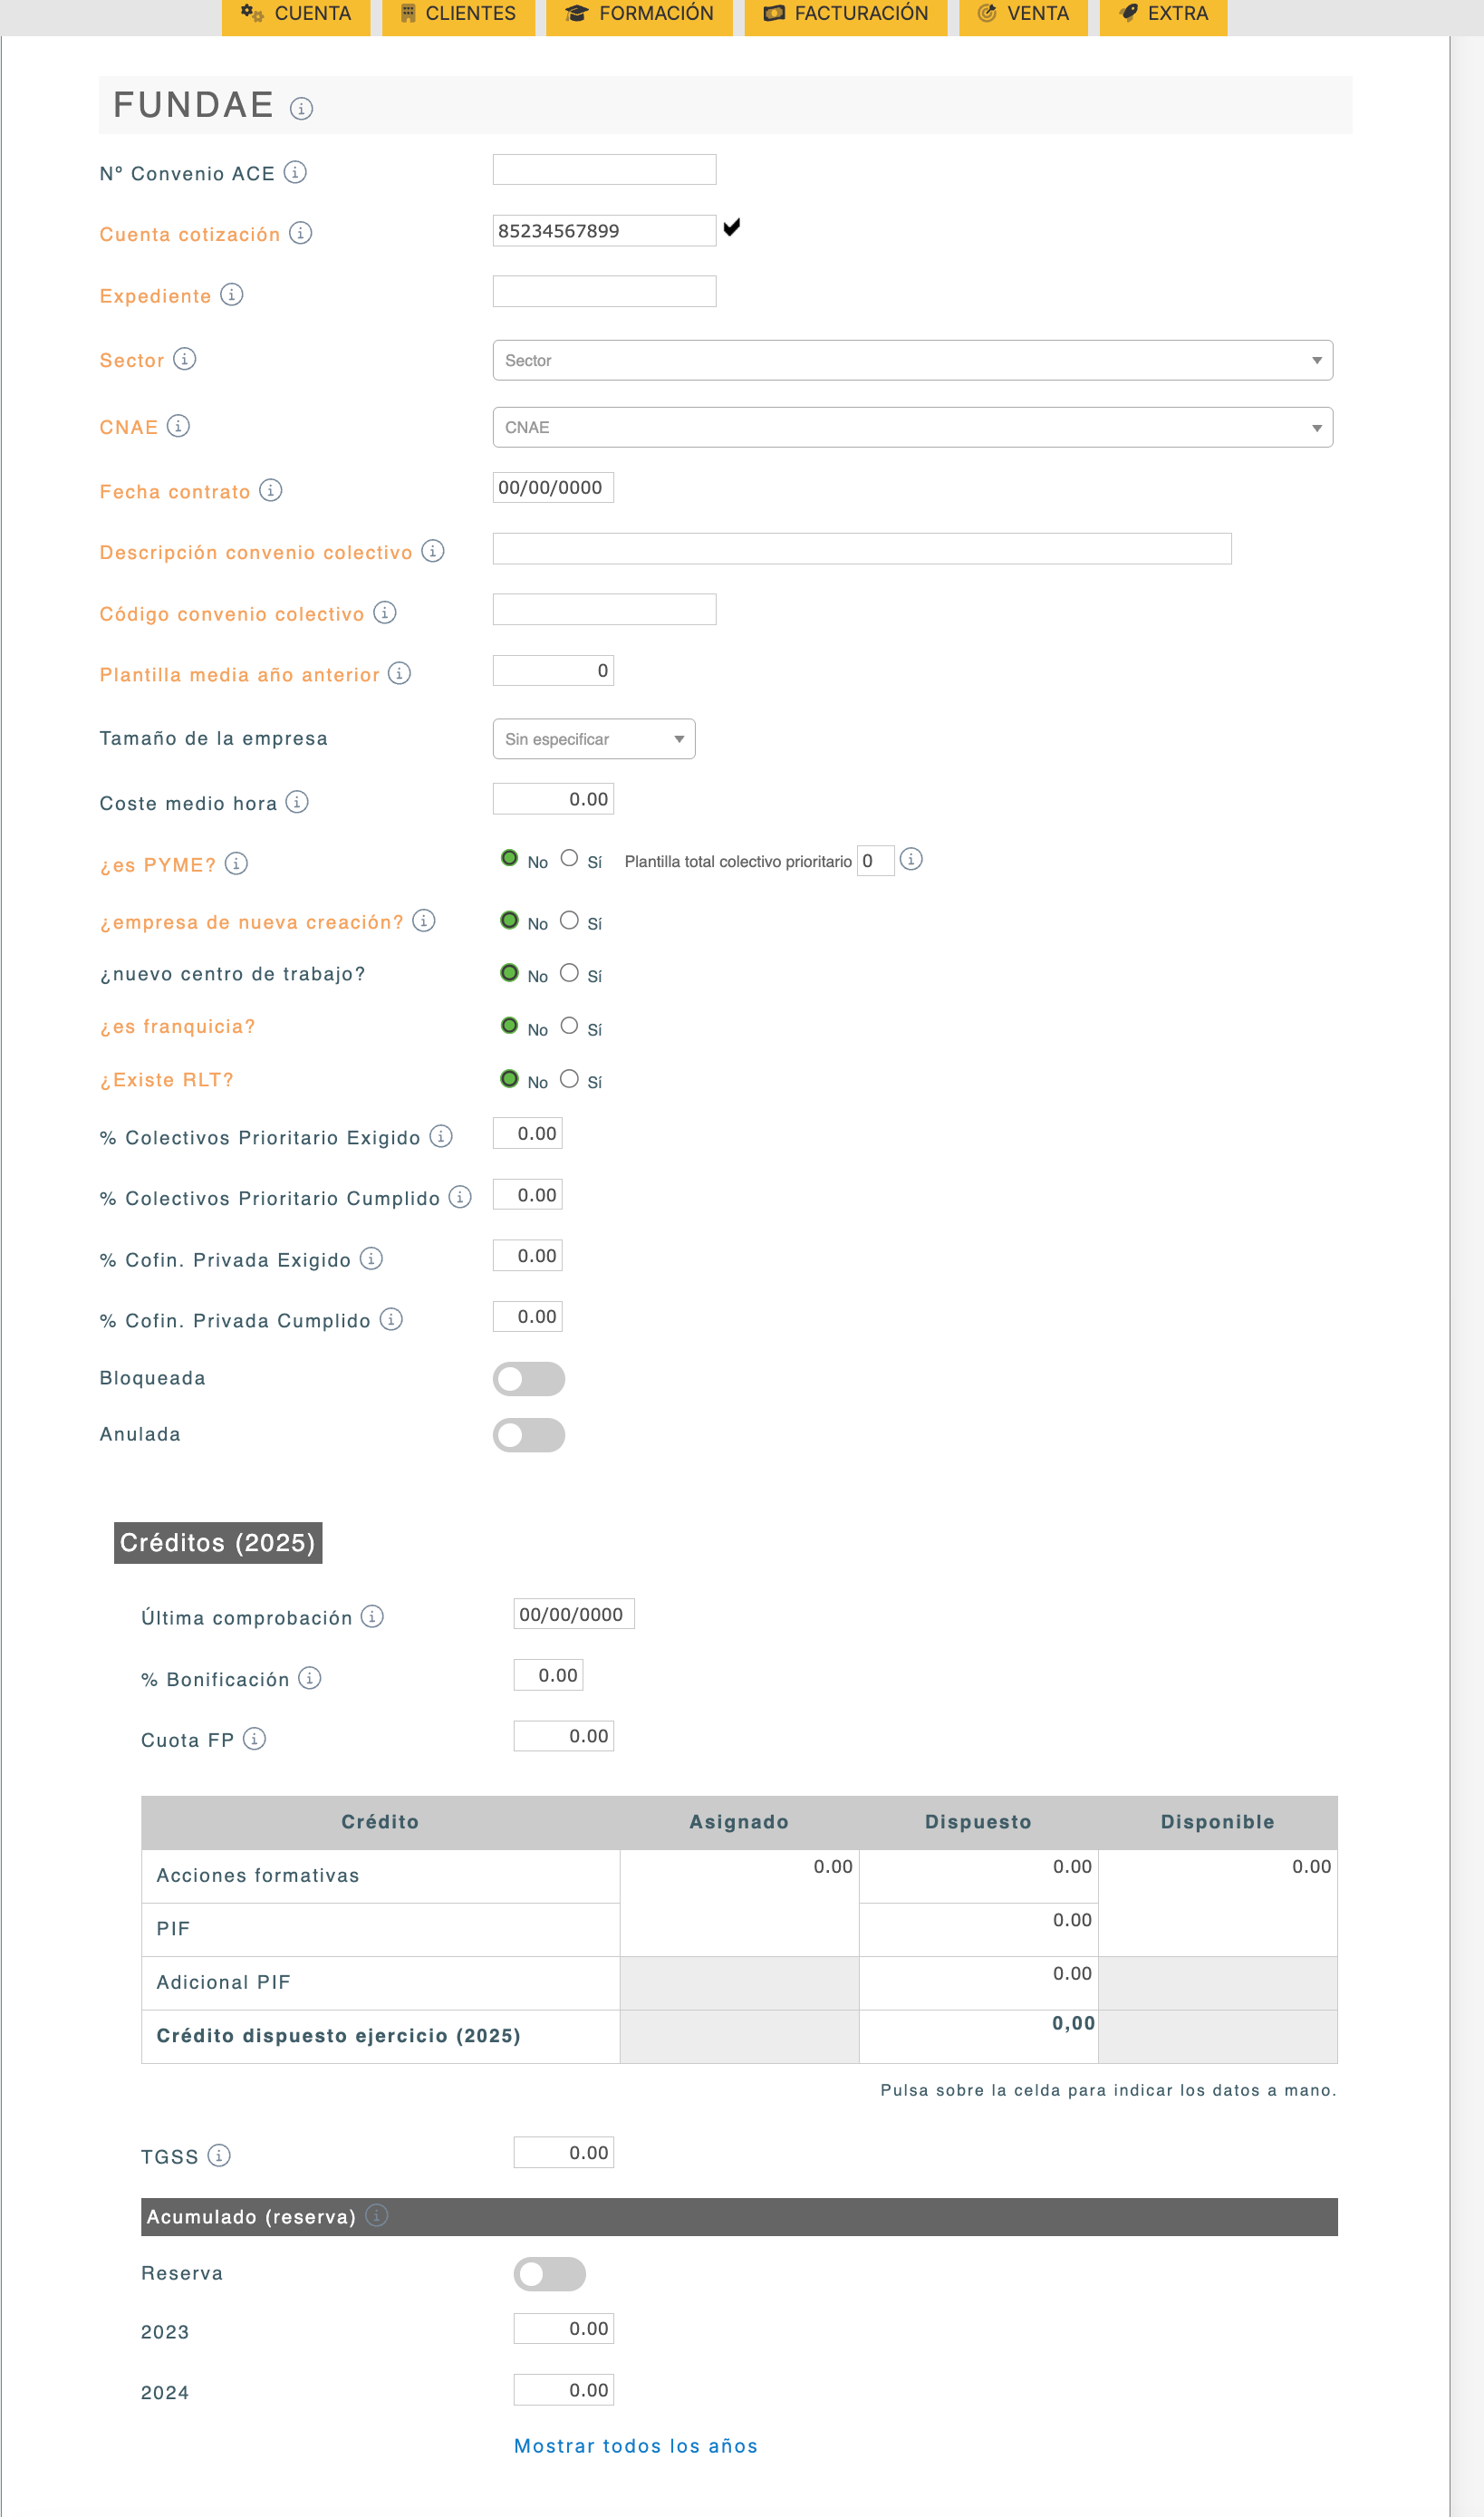Open the CUENTA menu
The width and height of the screenshot is (1484, 2517).
296,15
